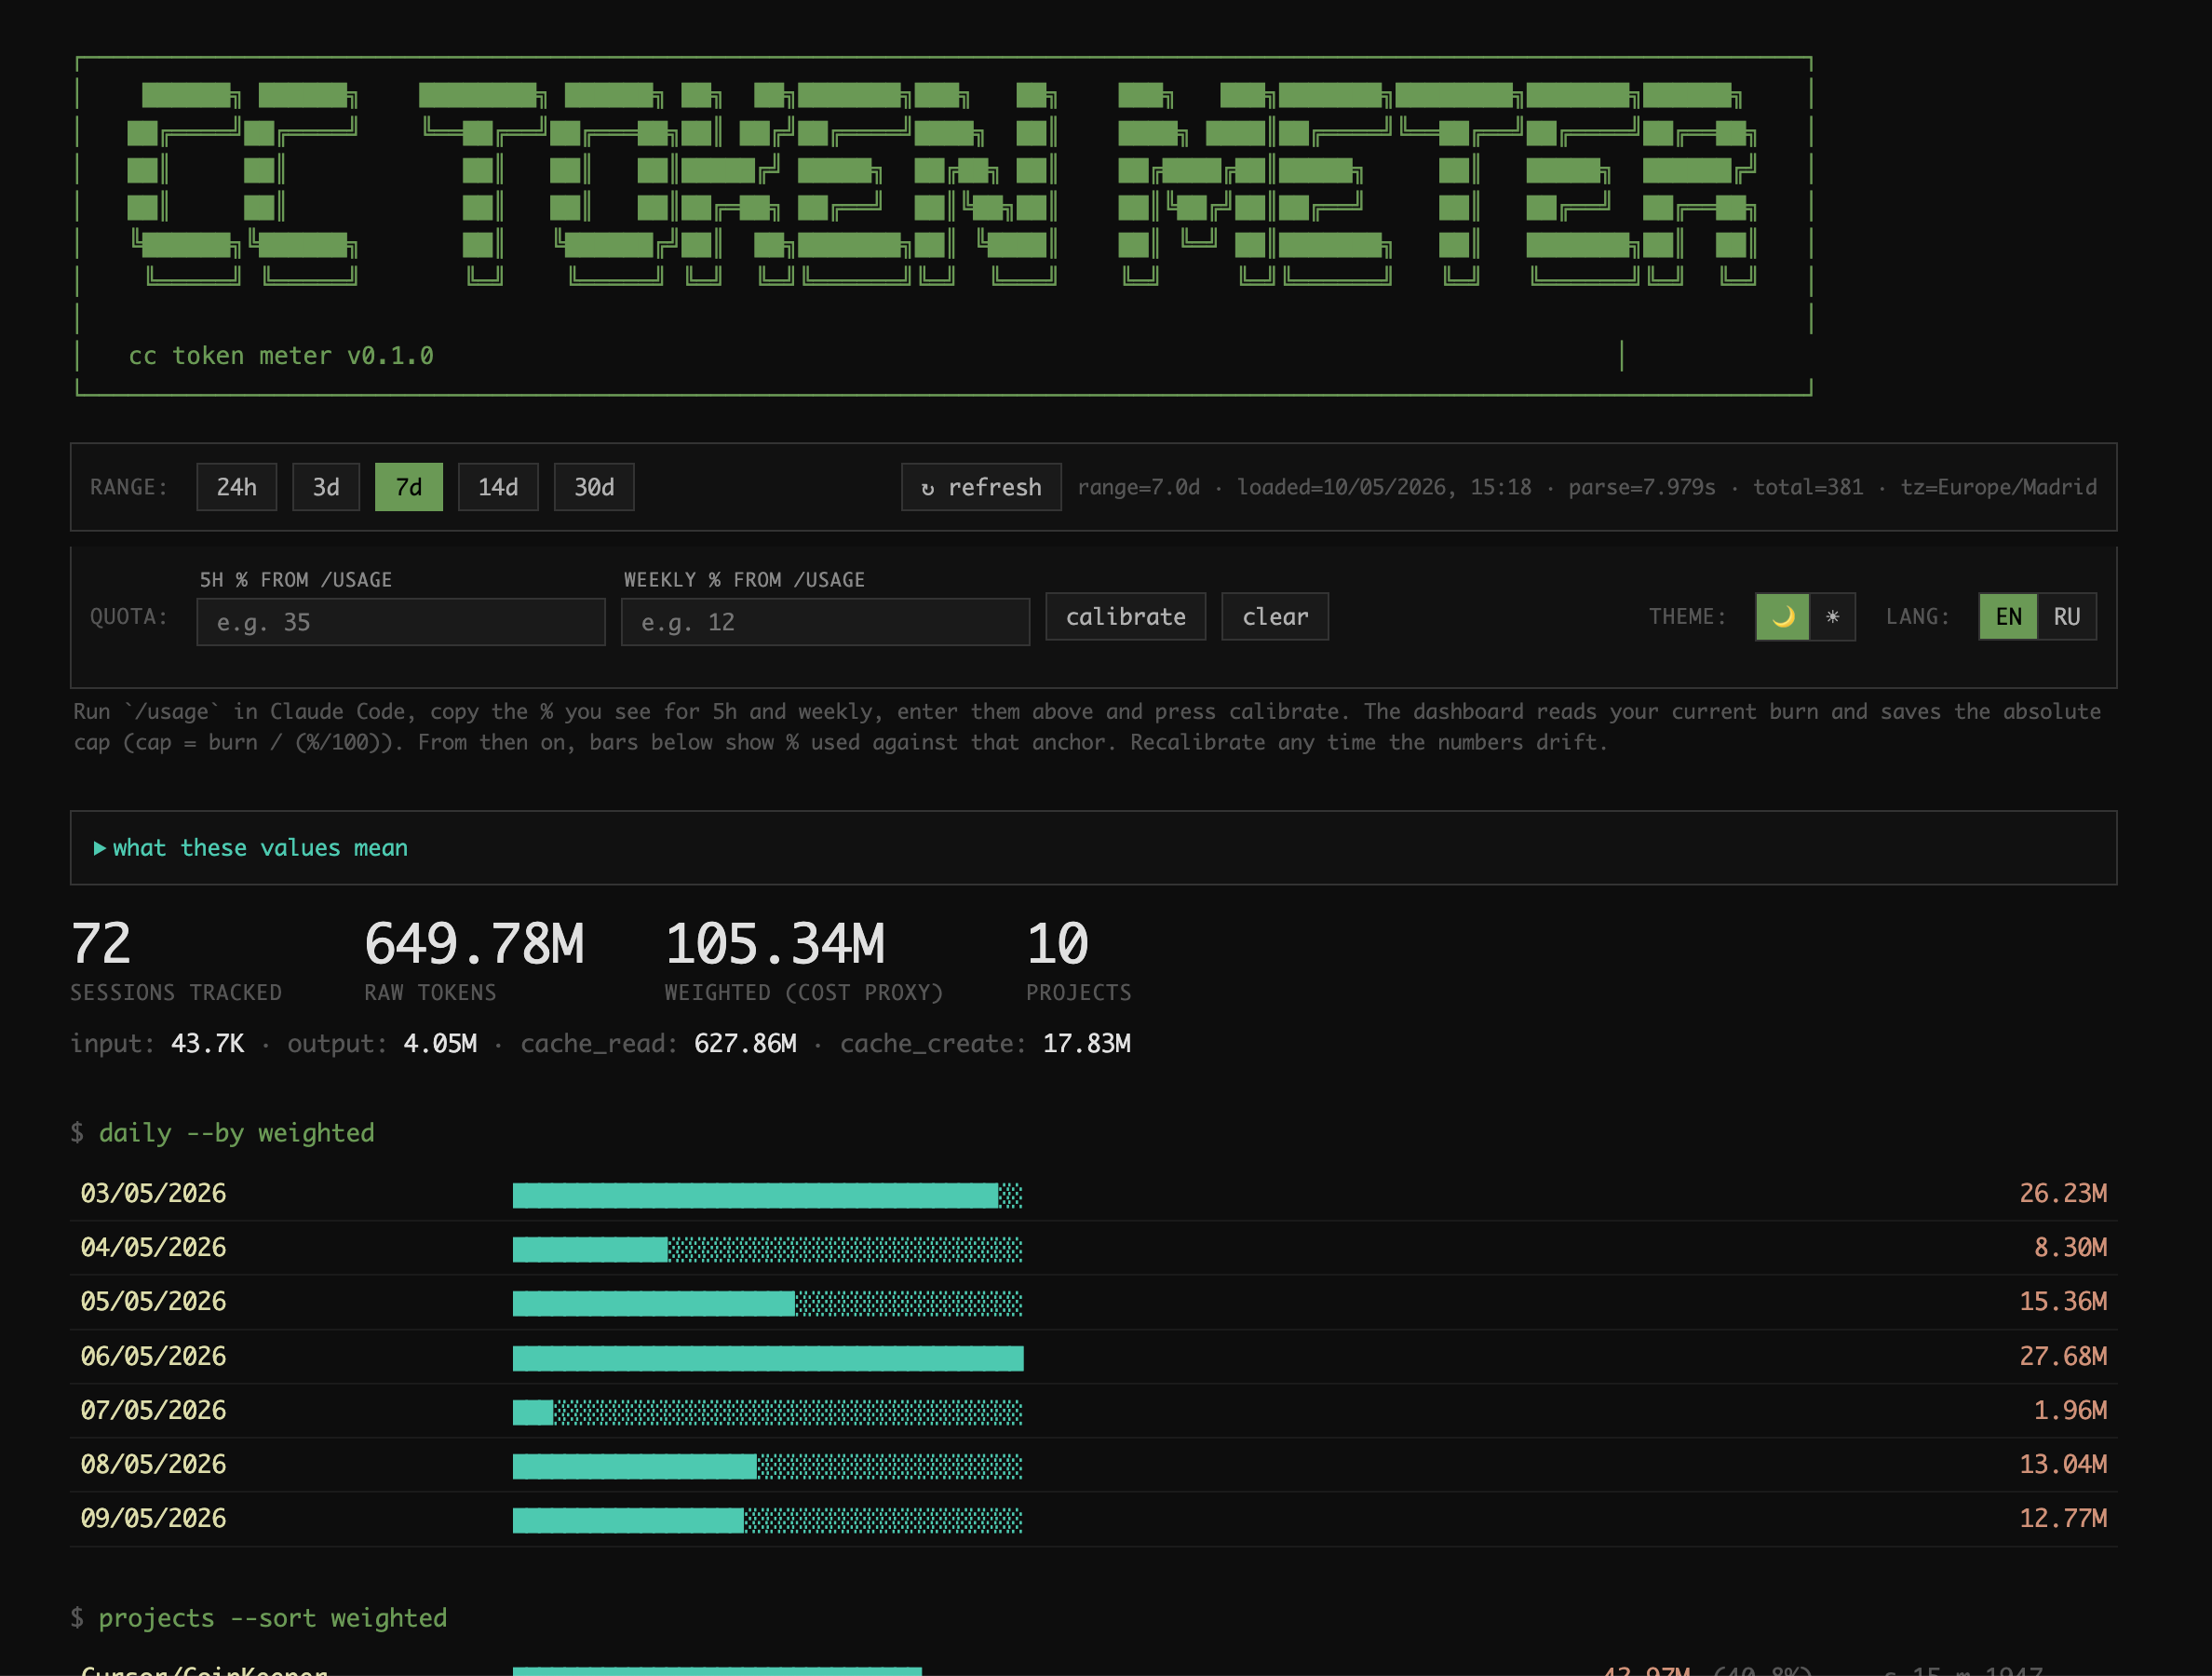Viewport: 2212px width, 1676px height.
Task: Click the tz=Europe/Madrid status text
Action: [x=1998, y=487]
